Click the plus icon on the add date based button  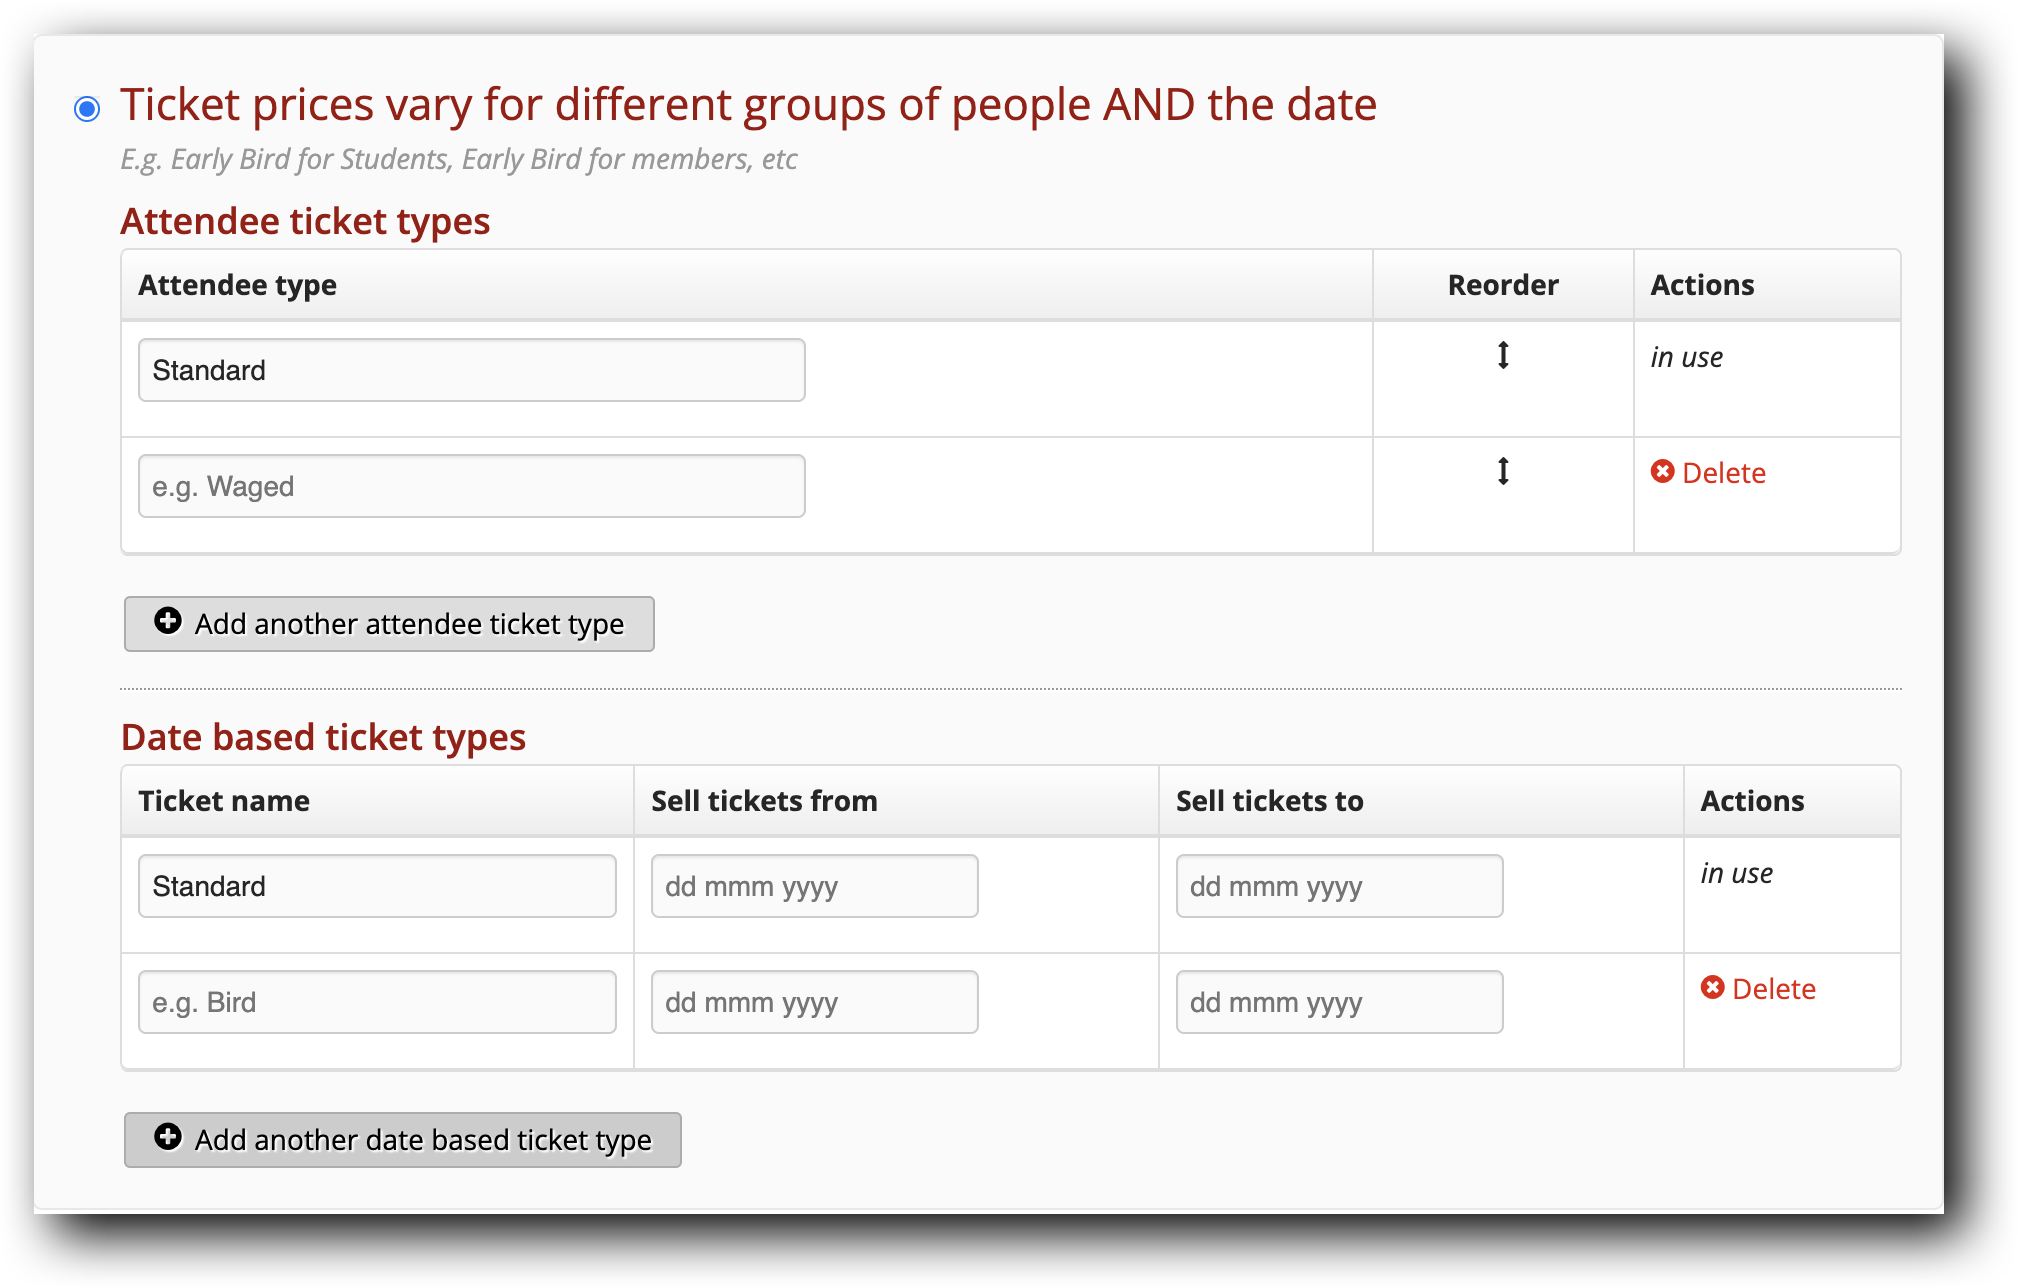click(x=166, y=1139)
